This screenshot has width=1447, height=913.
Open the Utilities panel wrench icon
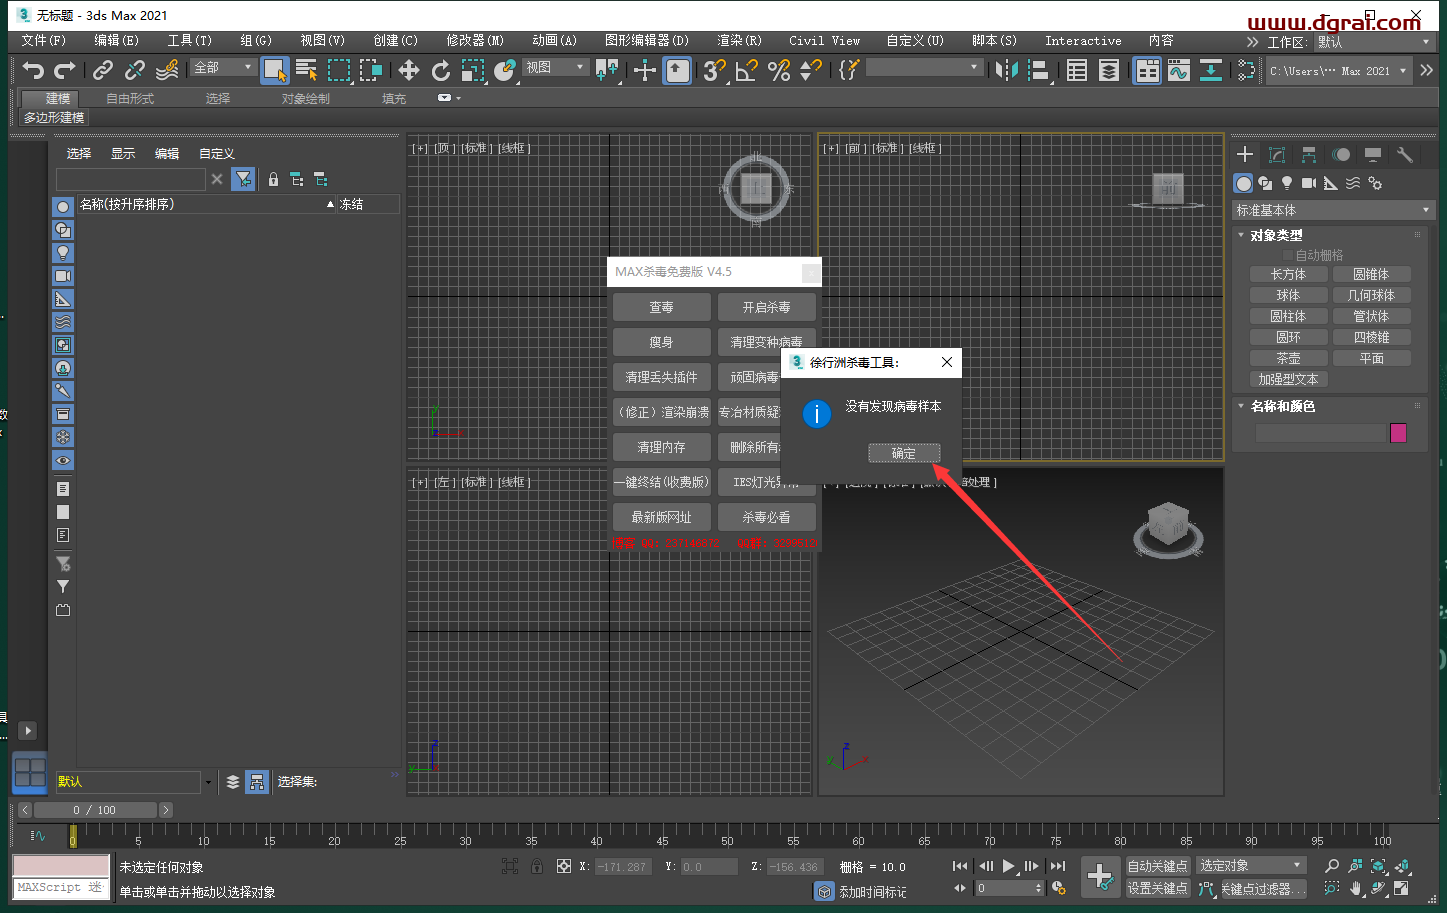(x=1404, y=154)
